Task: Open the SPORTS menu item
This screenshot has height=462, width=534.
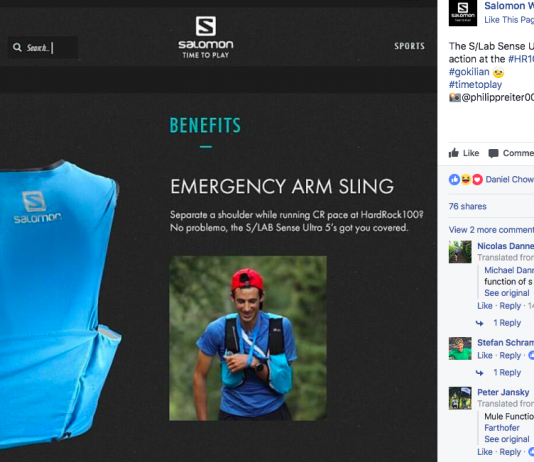Action: 409,46
